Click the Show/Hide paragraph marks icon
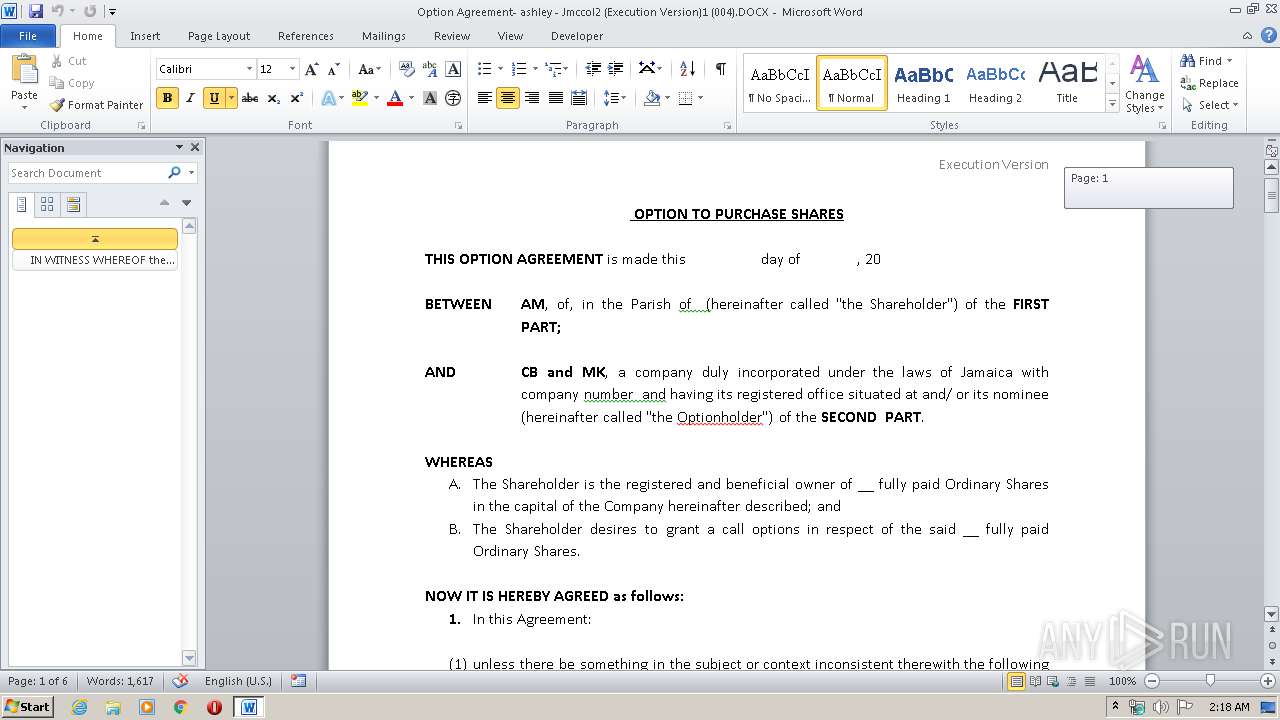Screen dimensions: 1280x720 coord(720,69)
